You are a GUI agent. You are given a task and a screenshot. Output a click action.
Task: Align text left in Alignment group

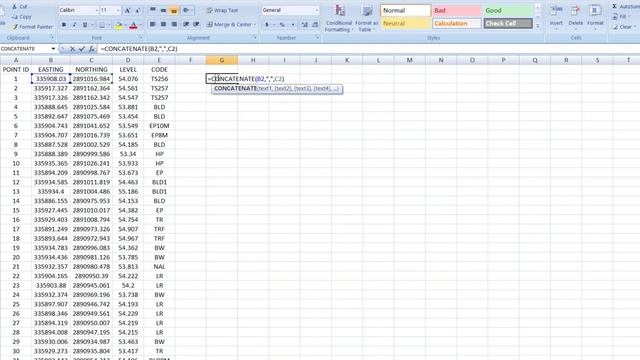pyautogui.click(x=153, y=24)
